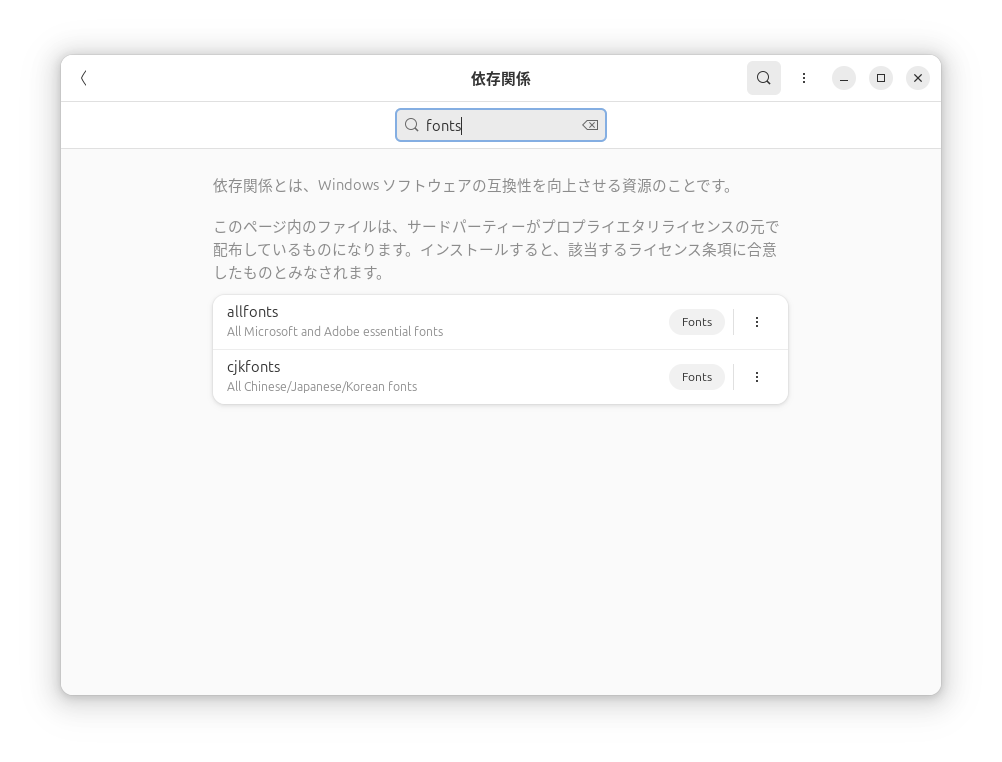Go back with the header back arrow

[x=84, y=78]
